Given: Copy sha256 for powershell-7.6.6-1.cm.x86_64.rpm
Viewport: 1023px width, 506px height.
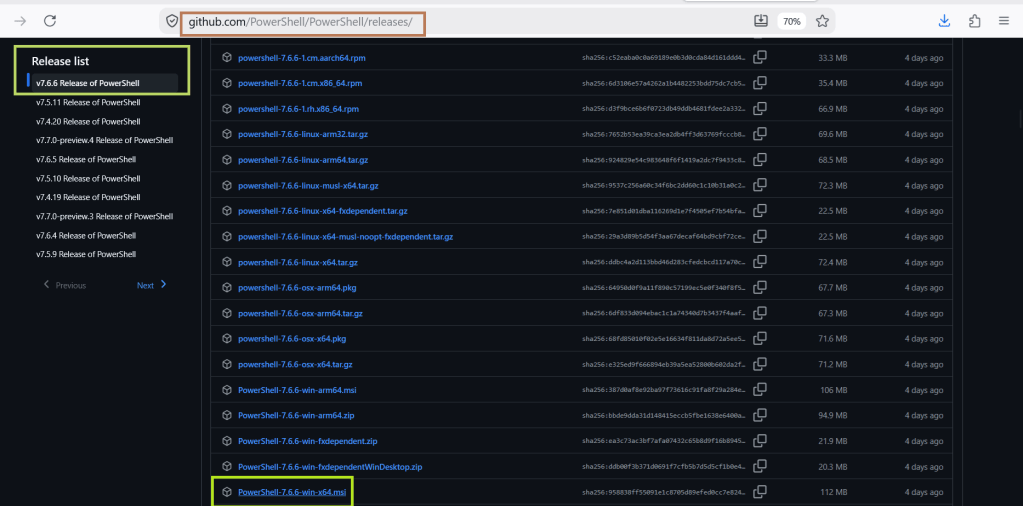Looking at the screenshot, I should 759,83.
